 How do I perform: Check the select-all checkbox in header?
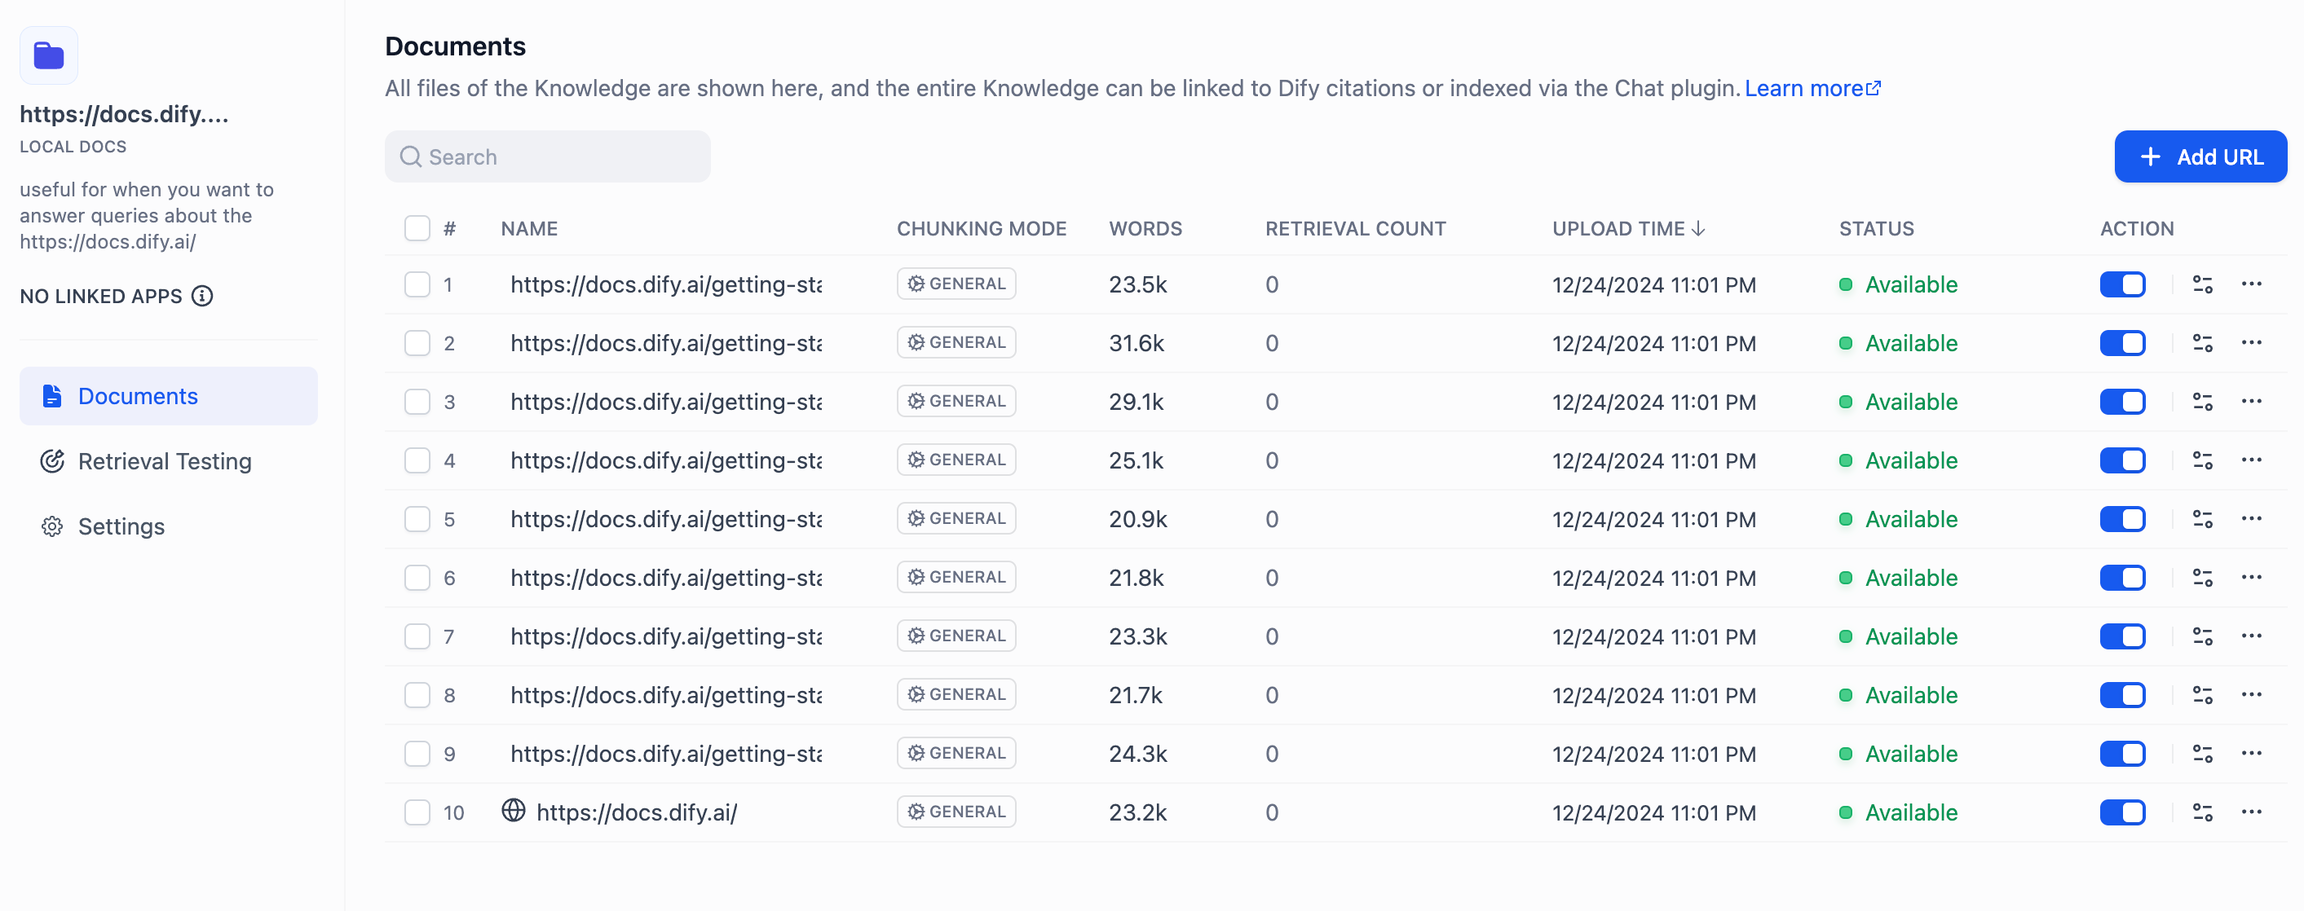tap(417, 228)
